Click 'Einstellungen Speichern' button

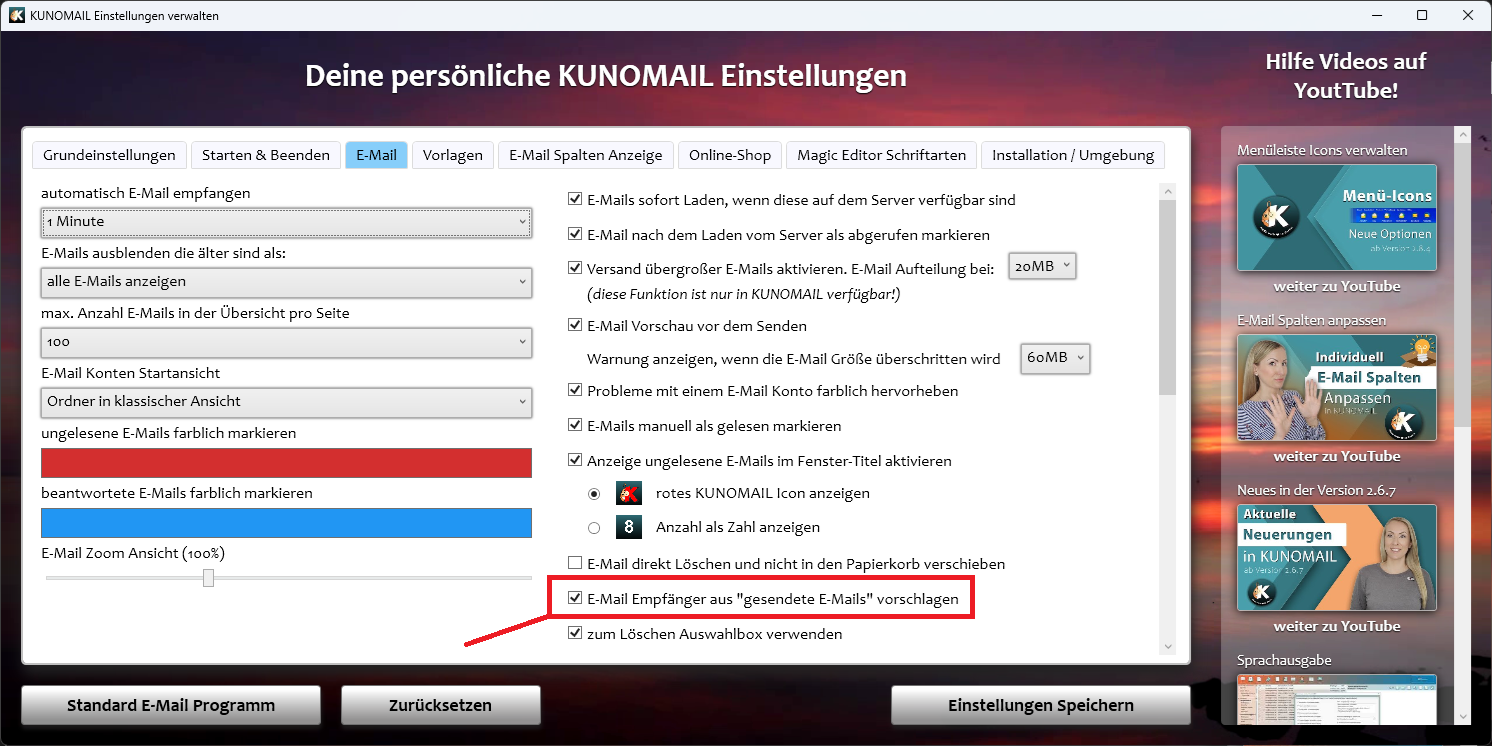click(x=1041, y=705)
